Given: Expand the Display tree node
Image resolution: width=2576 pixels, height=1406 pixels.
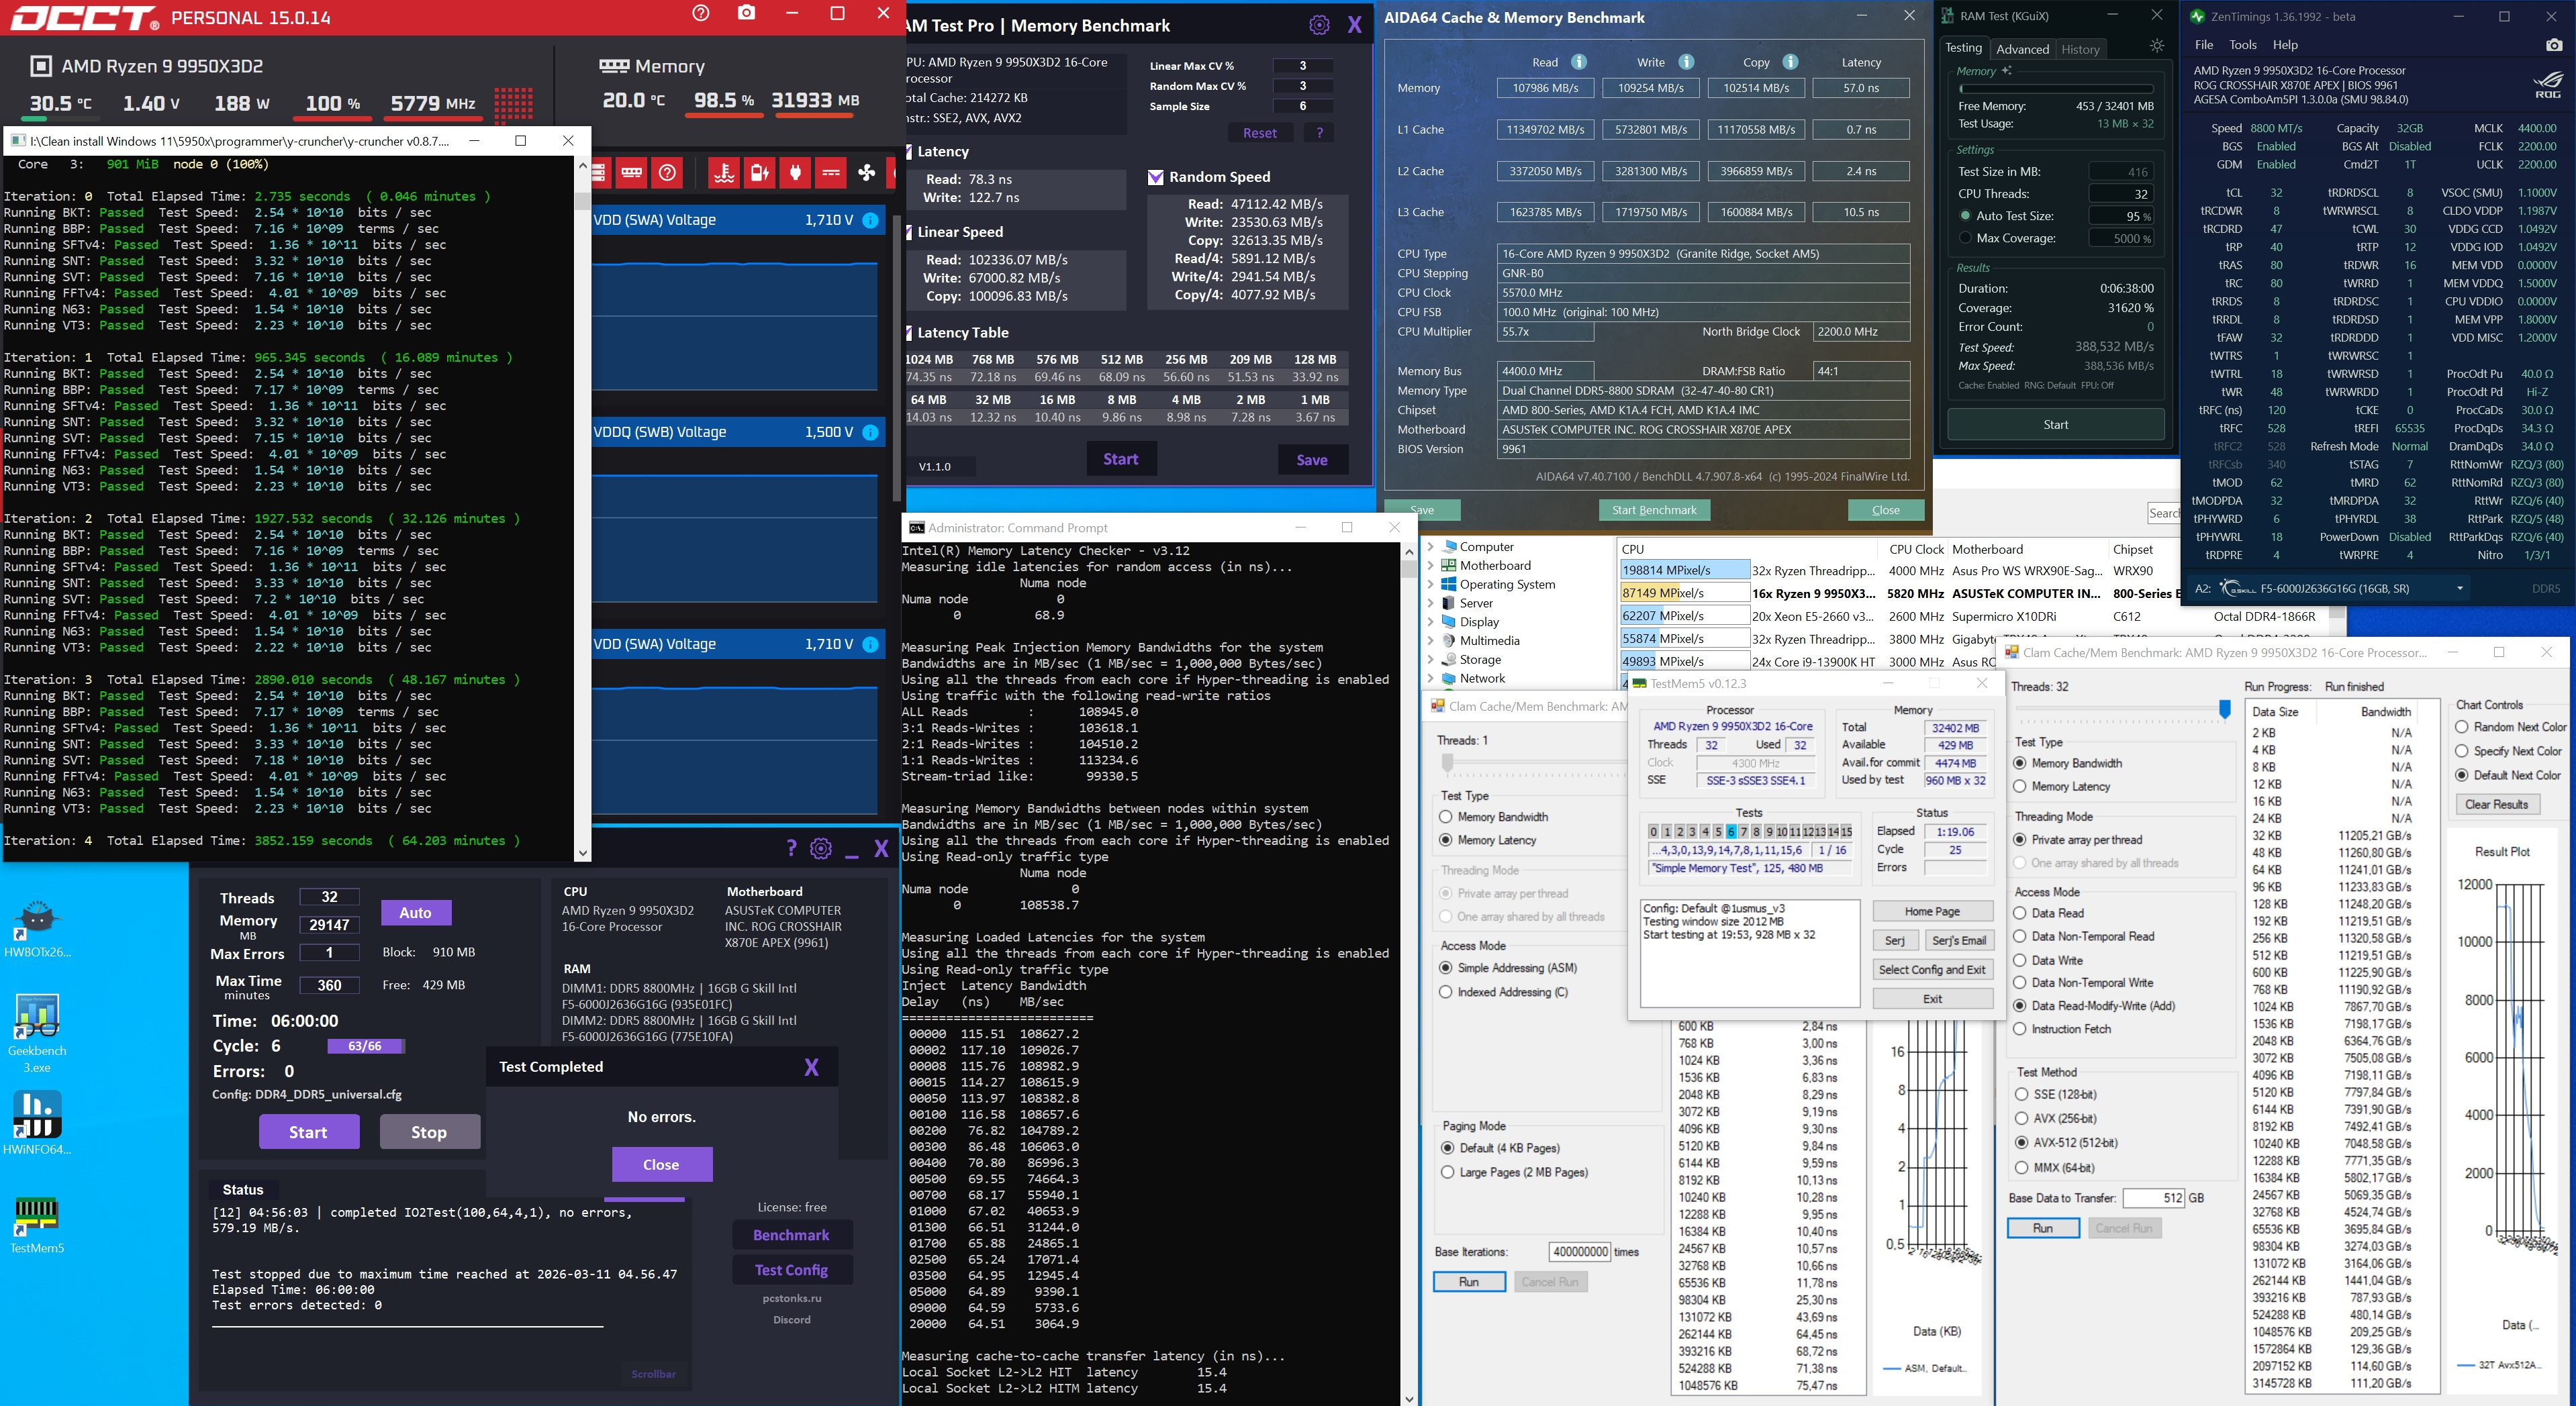Looking at the screenshot, I should (x=1430, y=622).
